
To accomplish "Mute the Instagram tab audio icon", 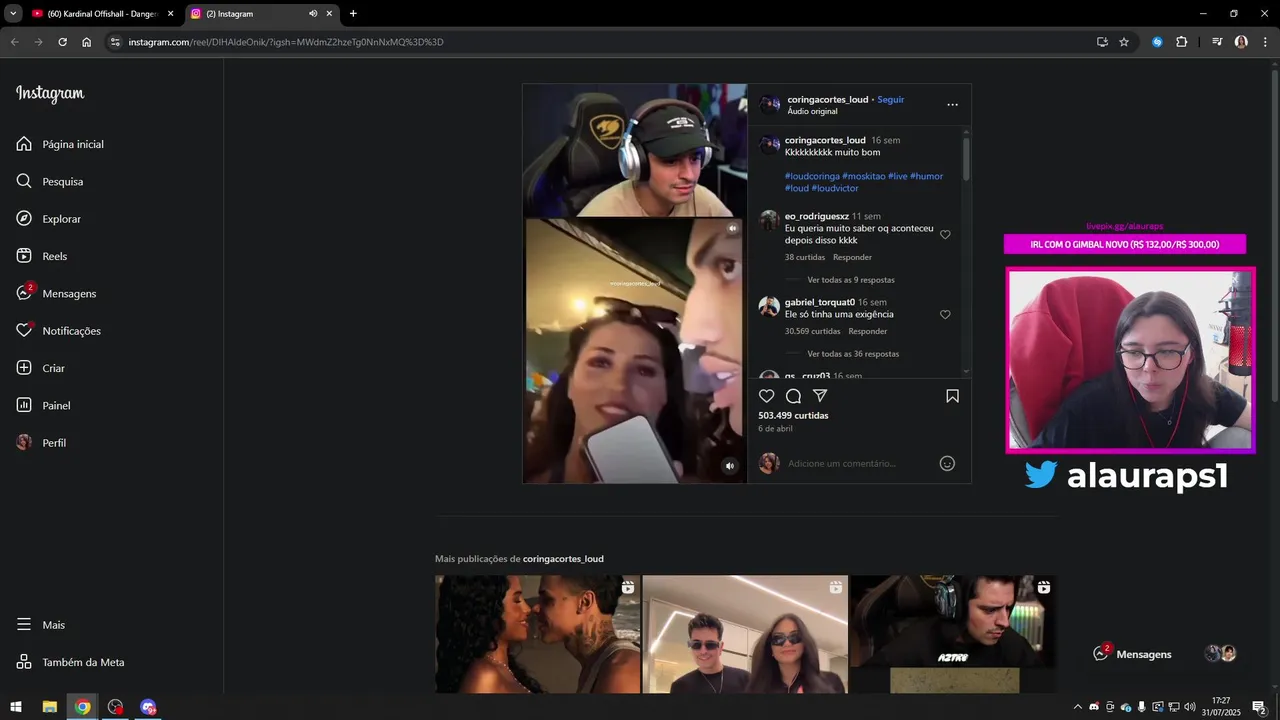I will click(313, 14).
